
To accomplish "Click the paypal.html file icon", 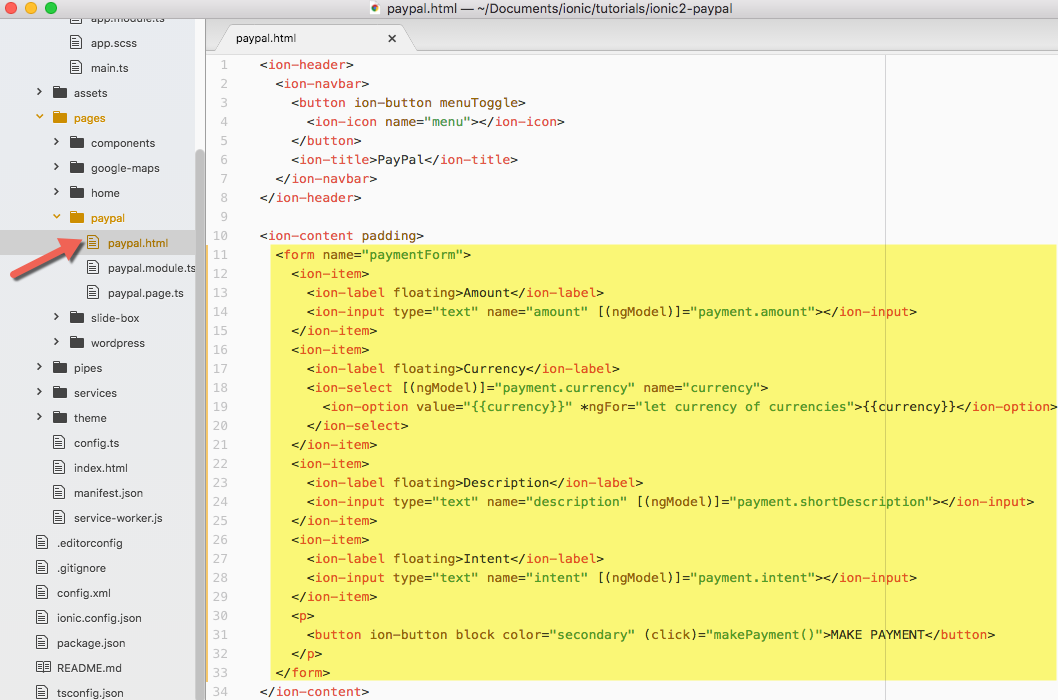I will [x=93, y=242].
